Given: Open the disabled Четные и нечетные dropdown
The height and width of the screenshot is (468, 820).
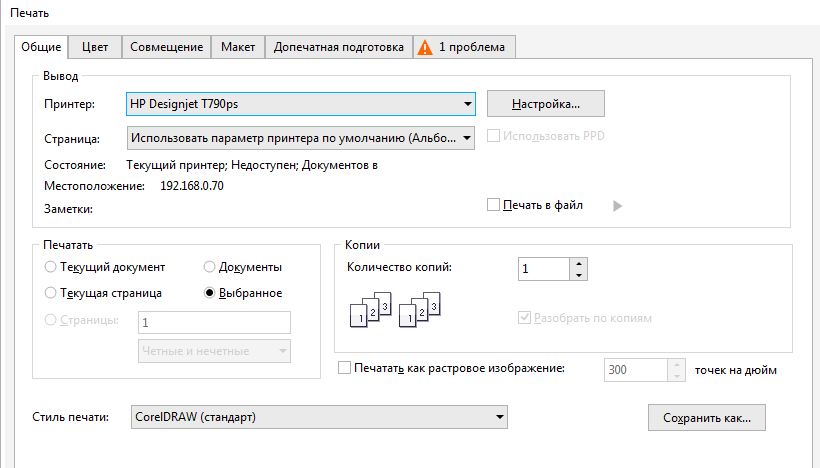Looking at the screenshot, I should click(214, 351).
